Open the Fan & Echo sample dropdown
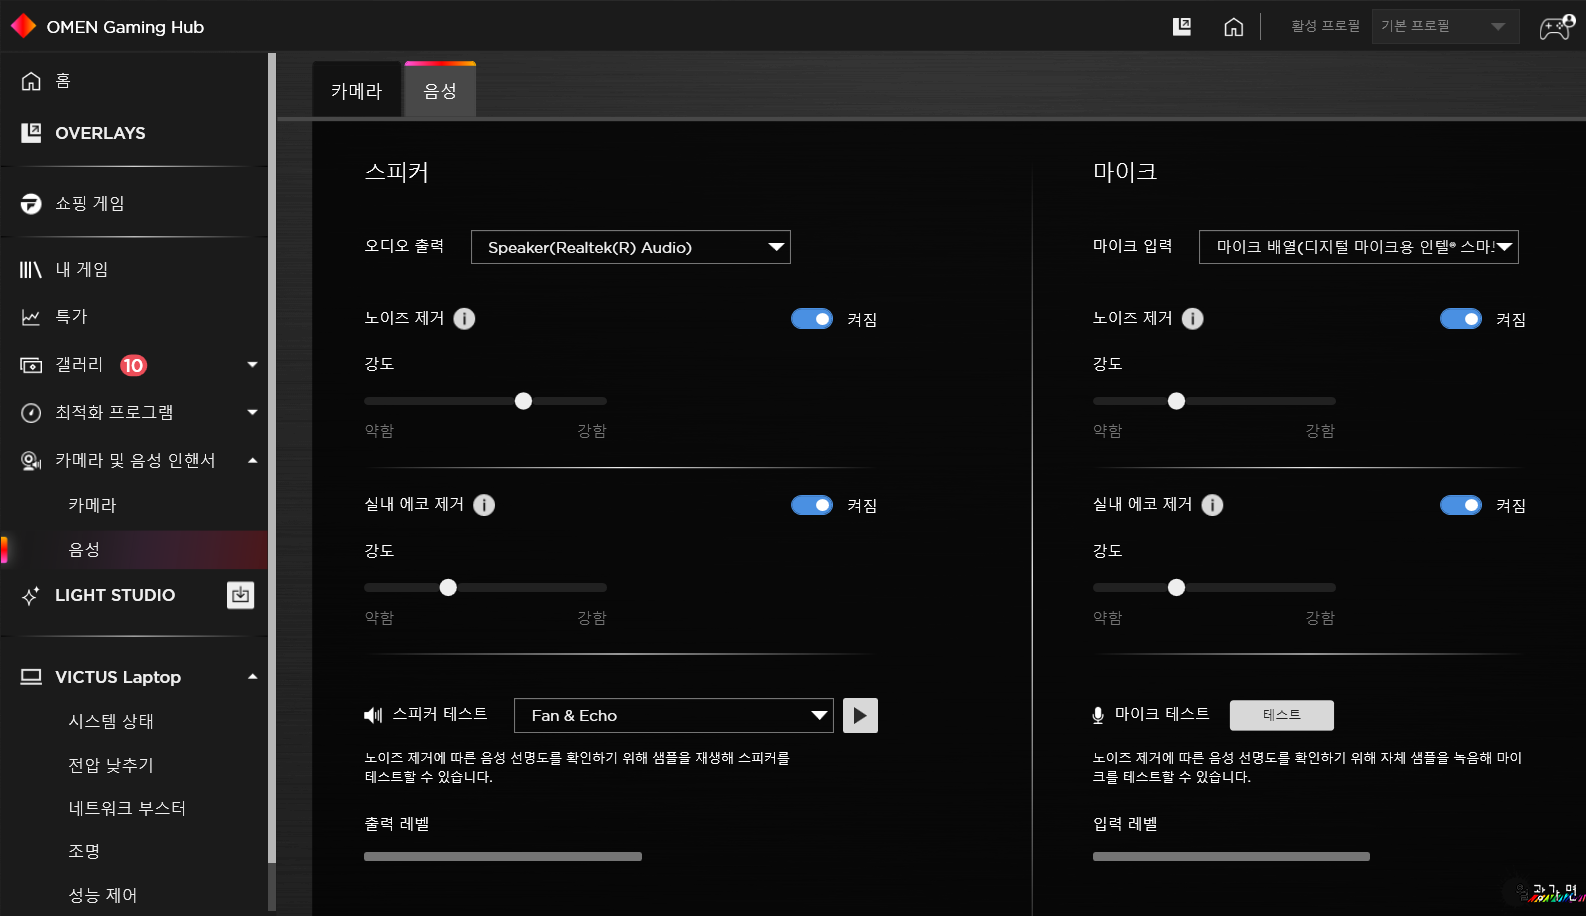The width and height of the screenshot is (1586, 916). tap(673, 716)
